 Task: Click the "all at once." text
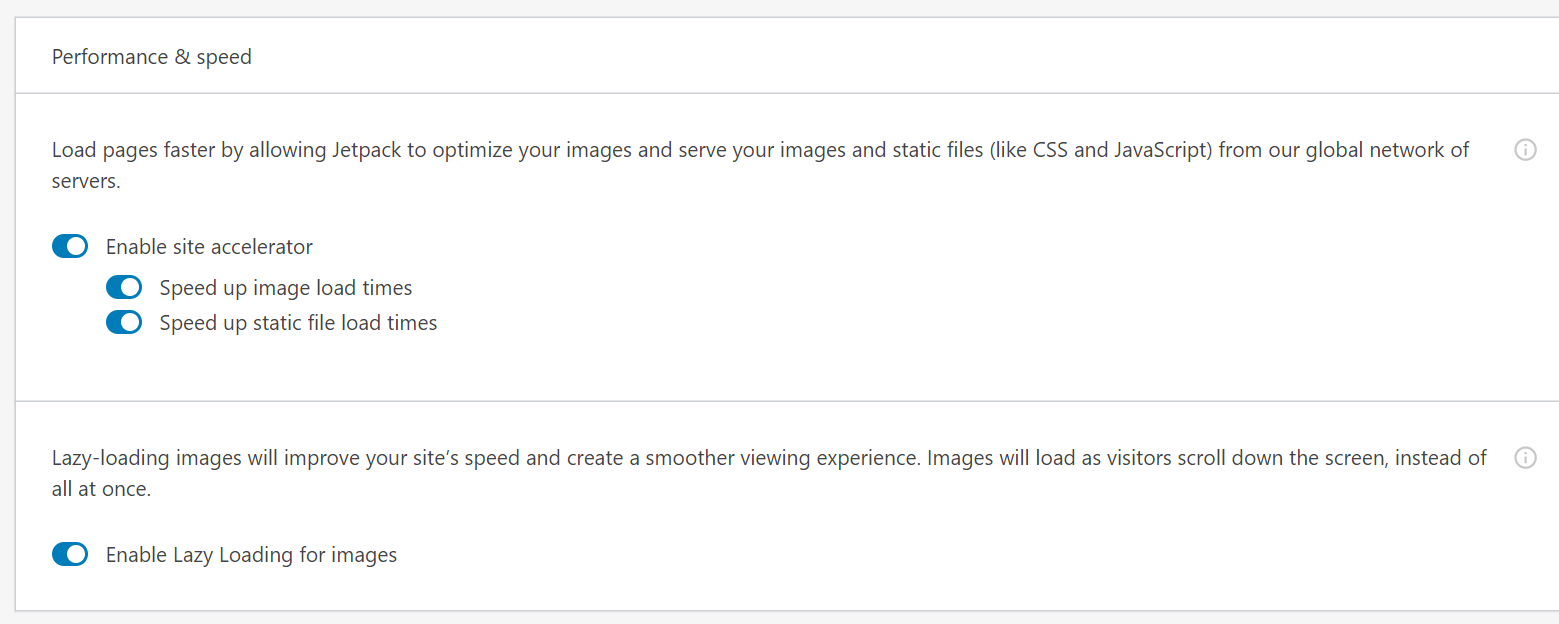101,491
